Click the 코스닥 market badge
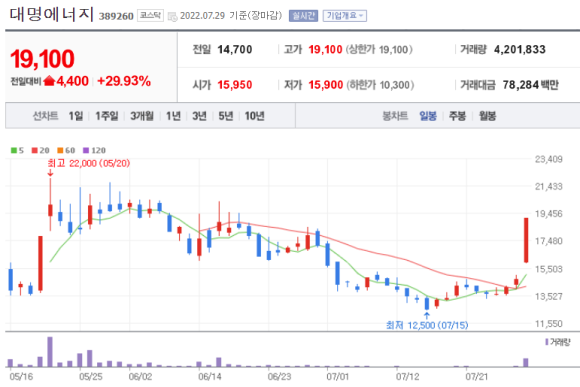This screenshot has height=387, width=580. [151, 16]
